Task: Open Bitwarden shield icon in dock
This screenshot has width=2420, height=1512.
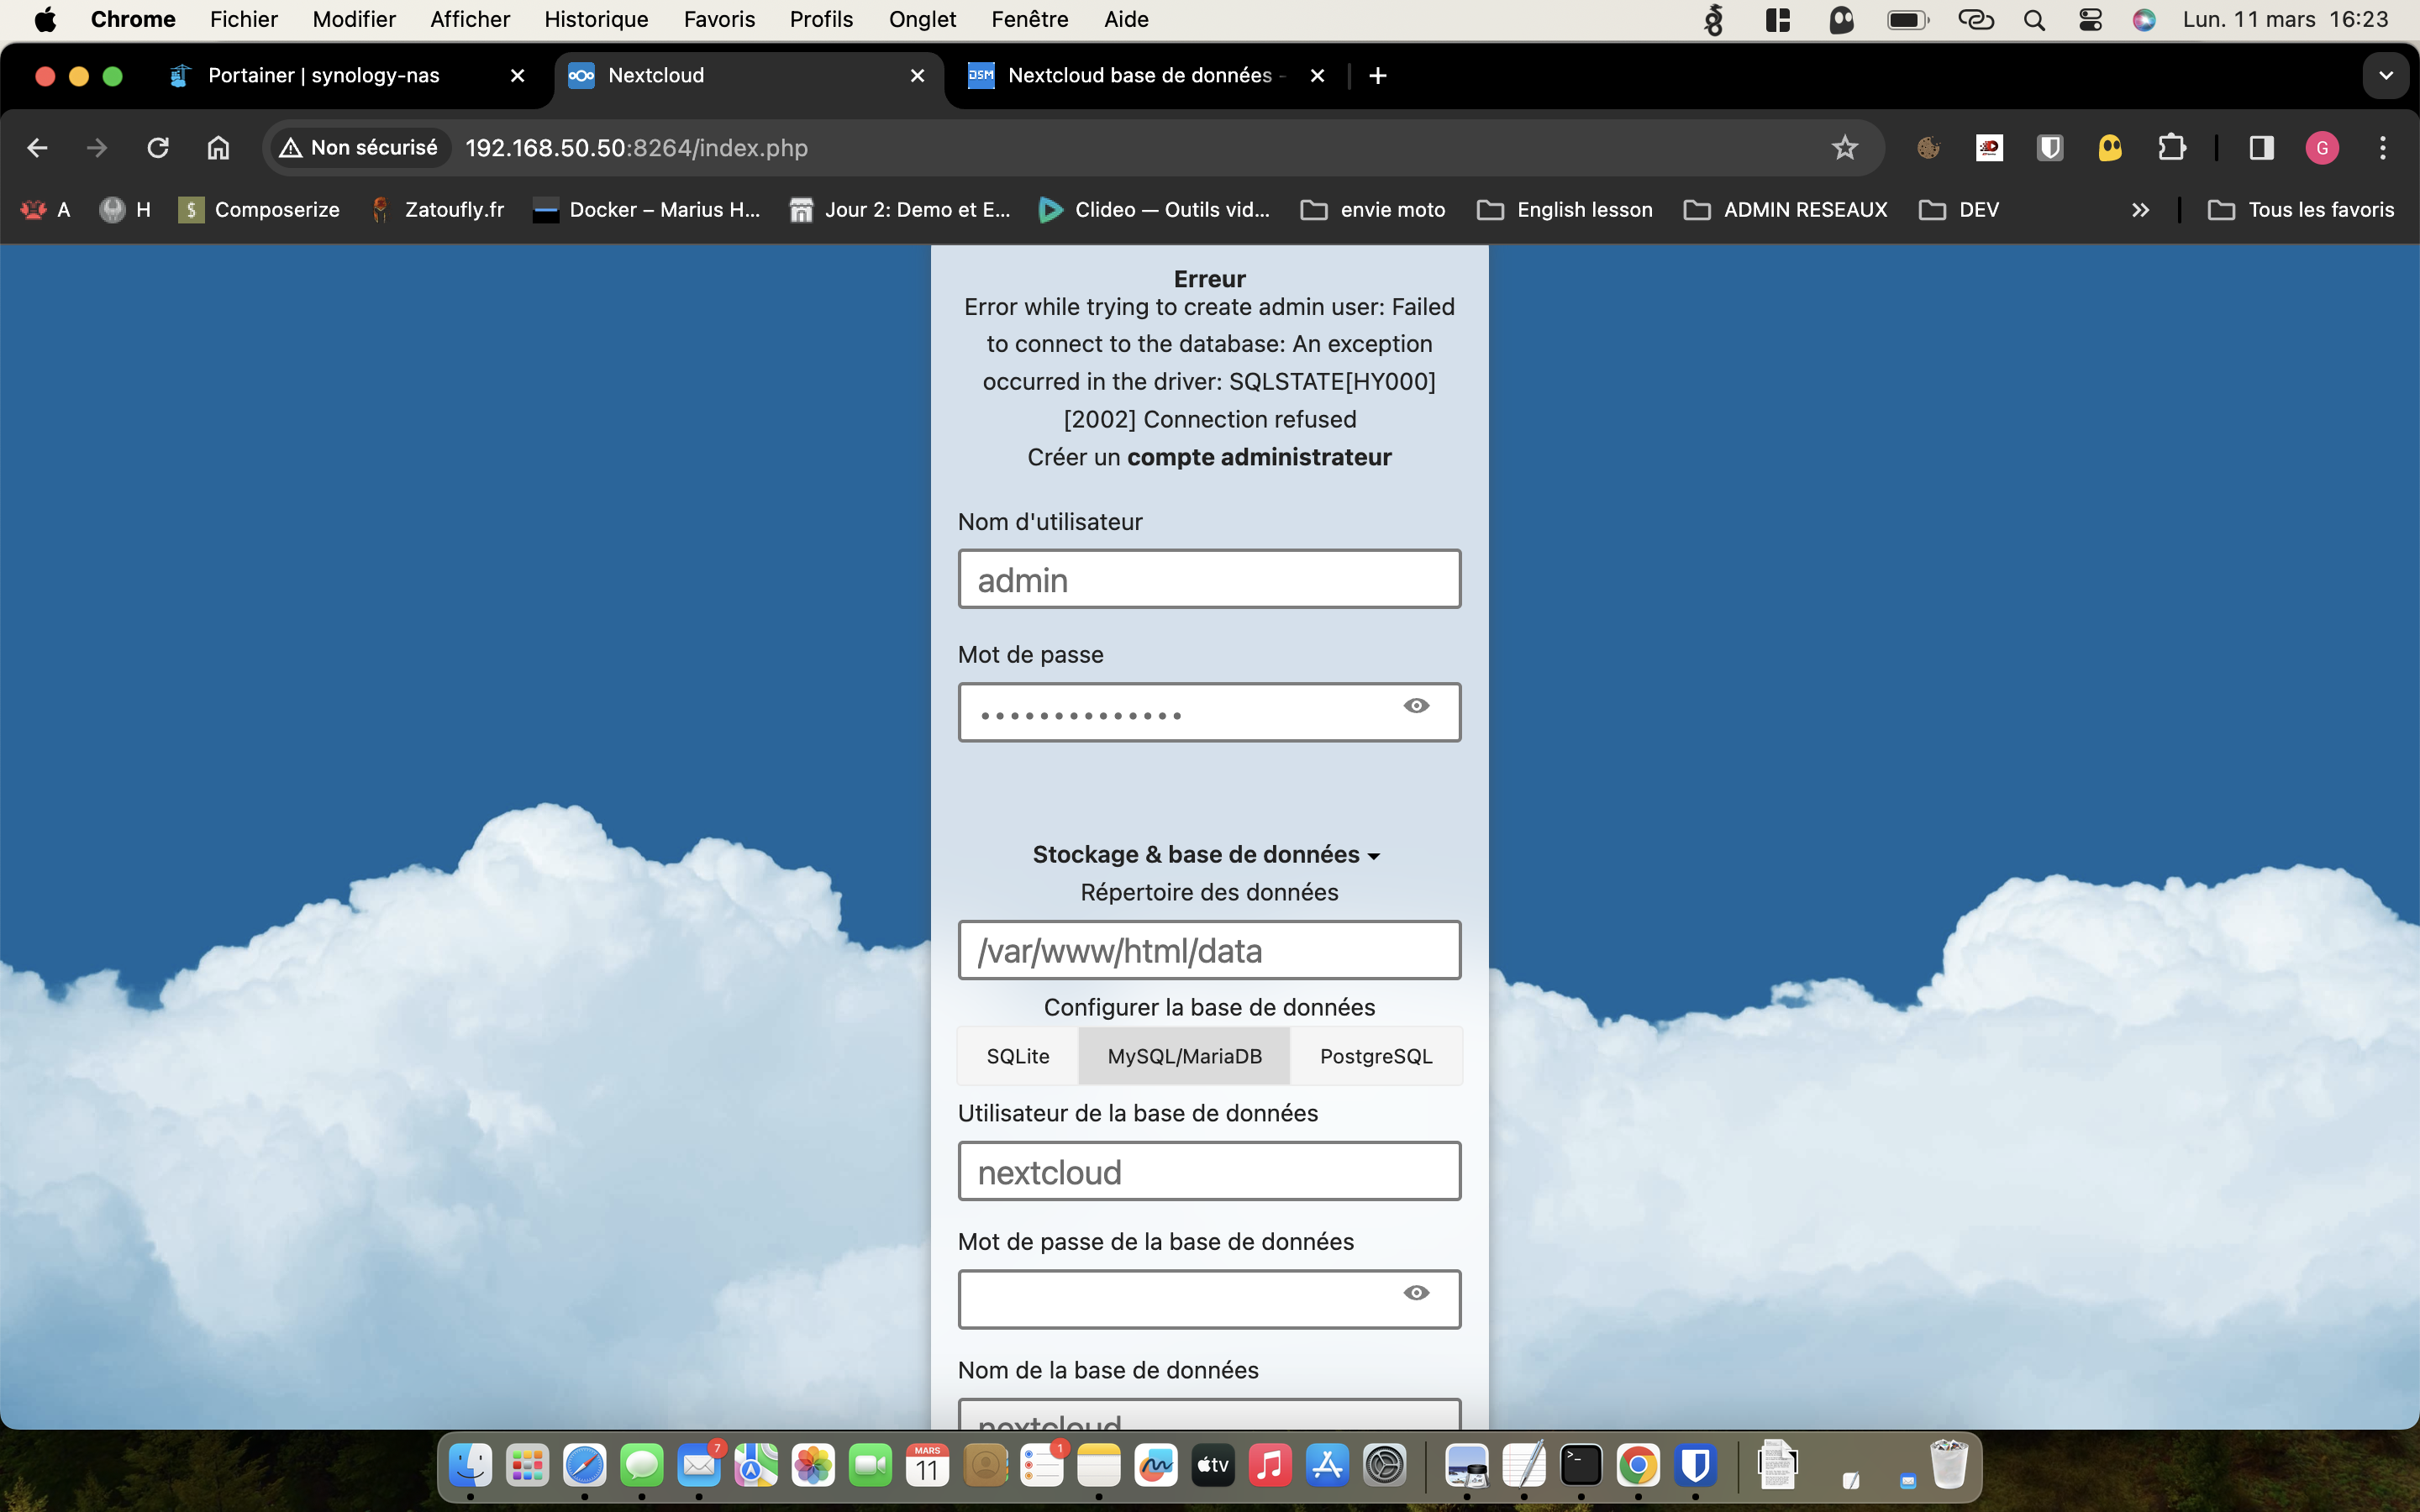Action: coord(1695,1466)
